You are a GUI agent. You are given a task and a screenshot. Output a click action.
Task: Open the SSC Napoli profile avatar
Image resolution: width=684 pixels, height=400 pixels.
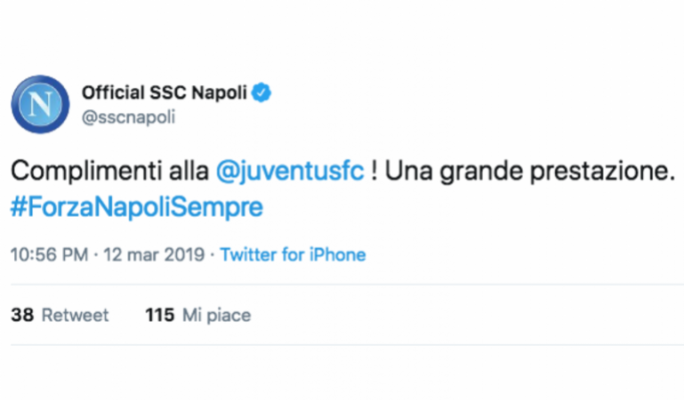pos(40,104)
